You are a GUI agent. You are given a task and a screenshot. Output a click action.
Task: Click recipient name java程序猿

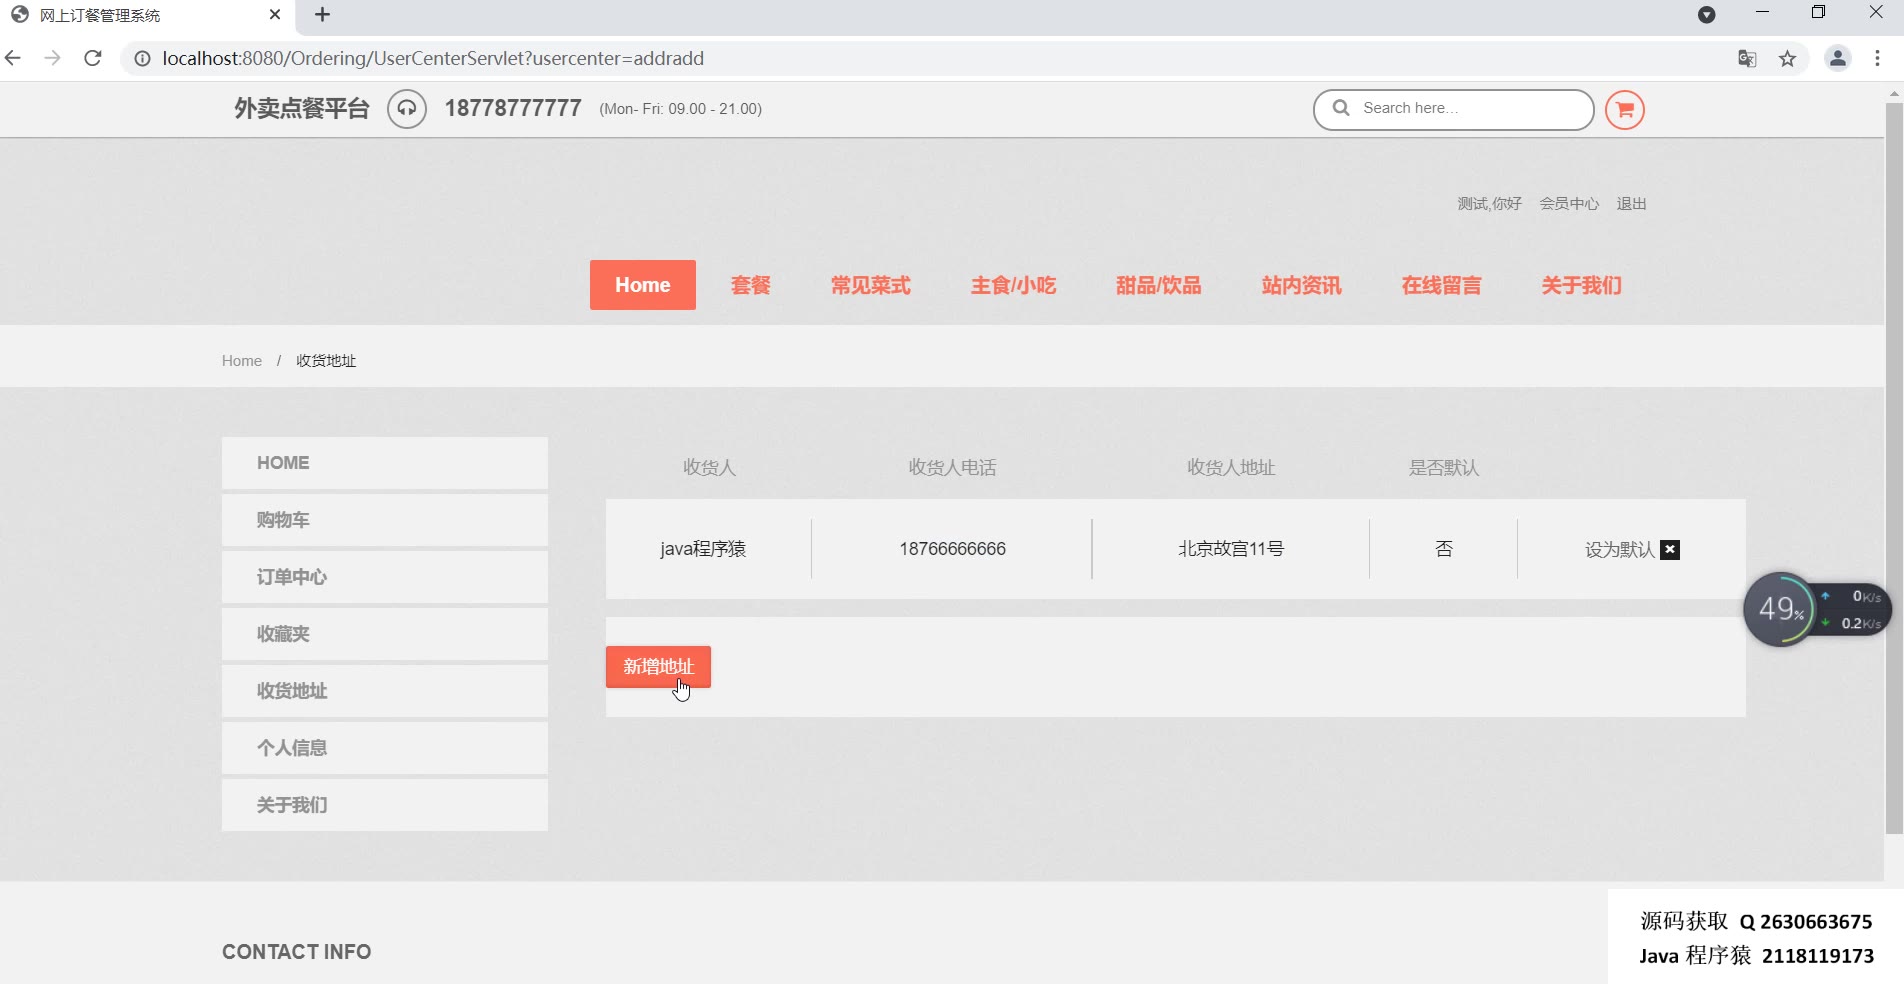click(703, 549)
